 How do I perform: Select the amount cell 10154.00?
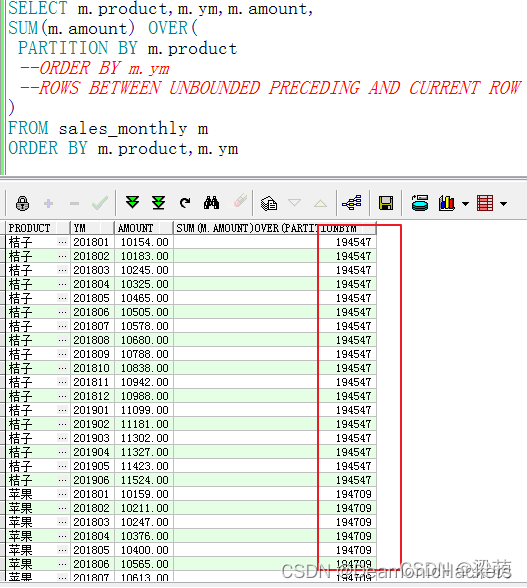point(144,242)
